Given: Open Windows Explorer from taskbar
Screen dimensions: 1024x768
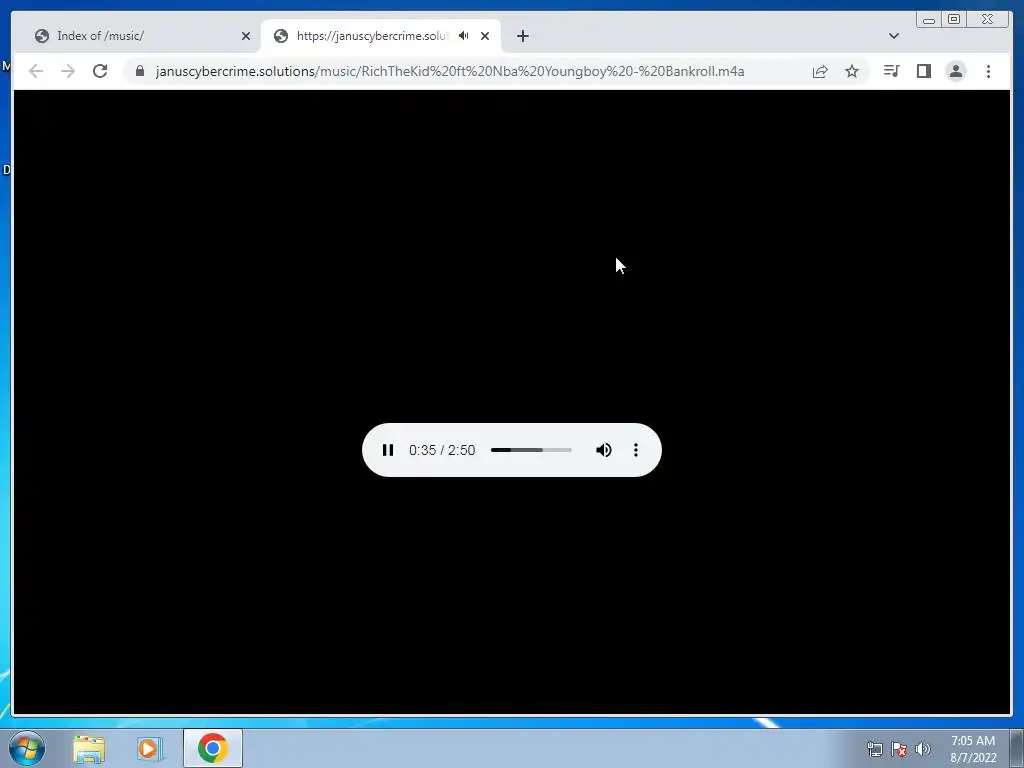Looking at the screenshot, I should coord(89,748).
